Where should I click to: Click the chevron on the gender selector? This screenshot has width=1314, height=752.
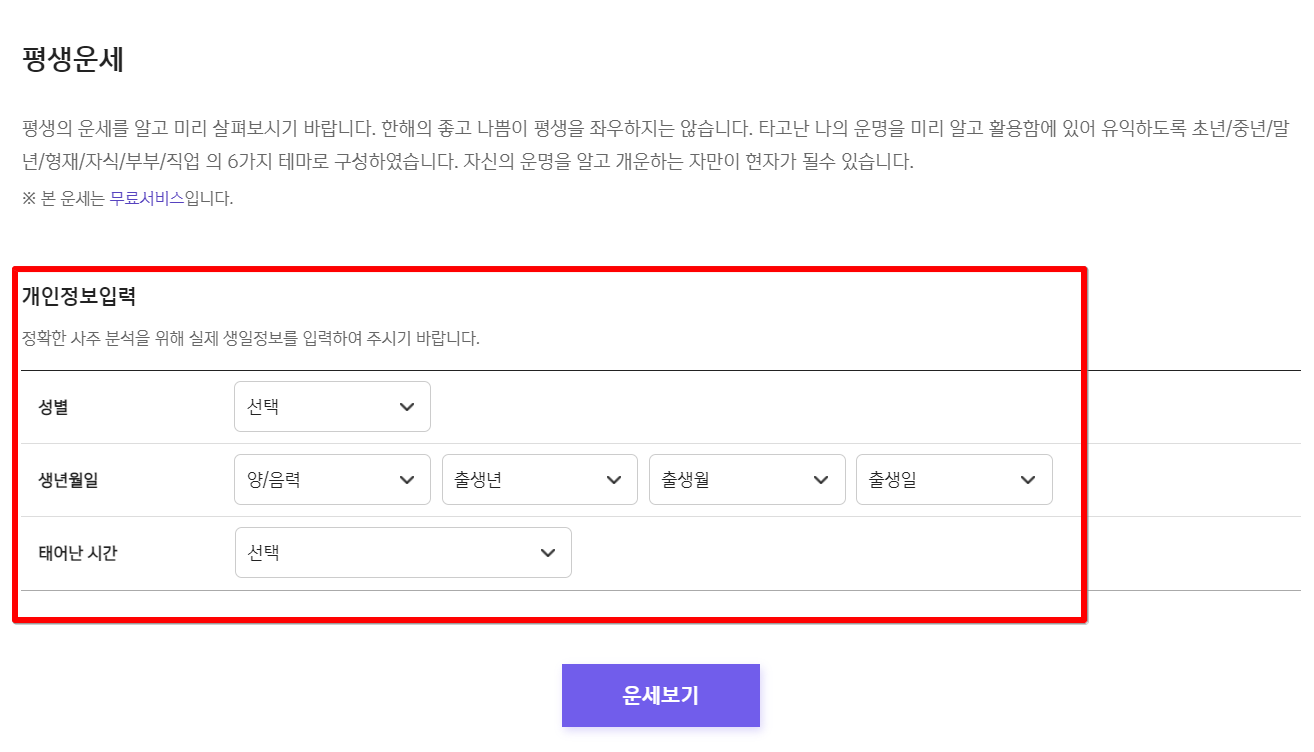click(406, 406)
